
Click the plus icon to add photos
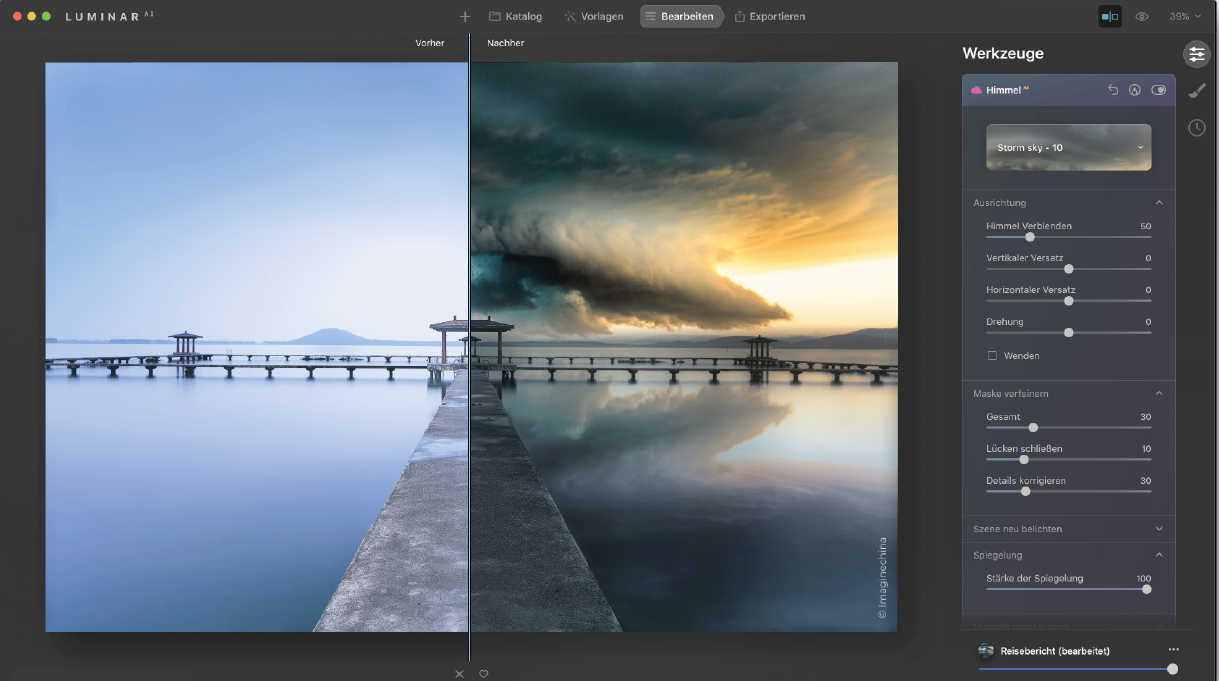coord(464,17)
